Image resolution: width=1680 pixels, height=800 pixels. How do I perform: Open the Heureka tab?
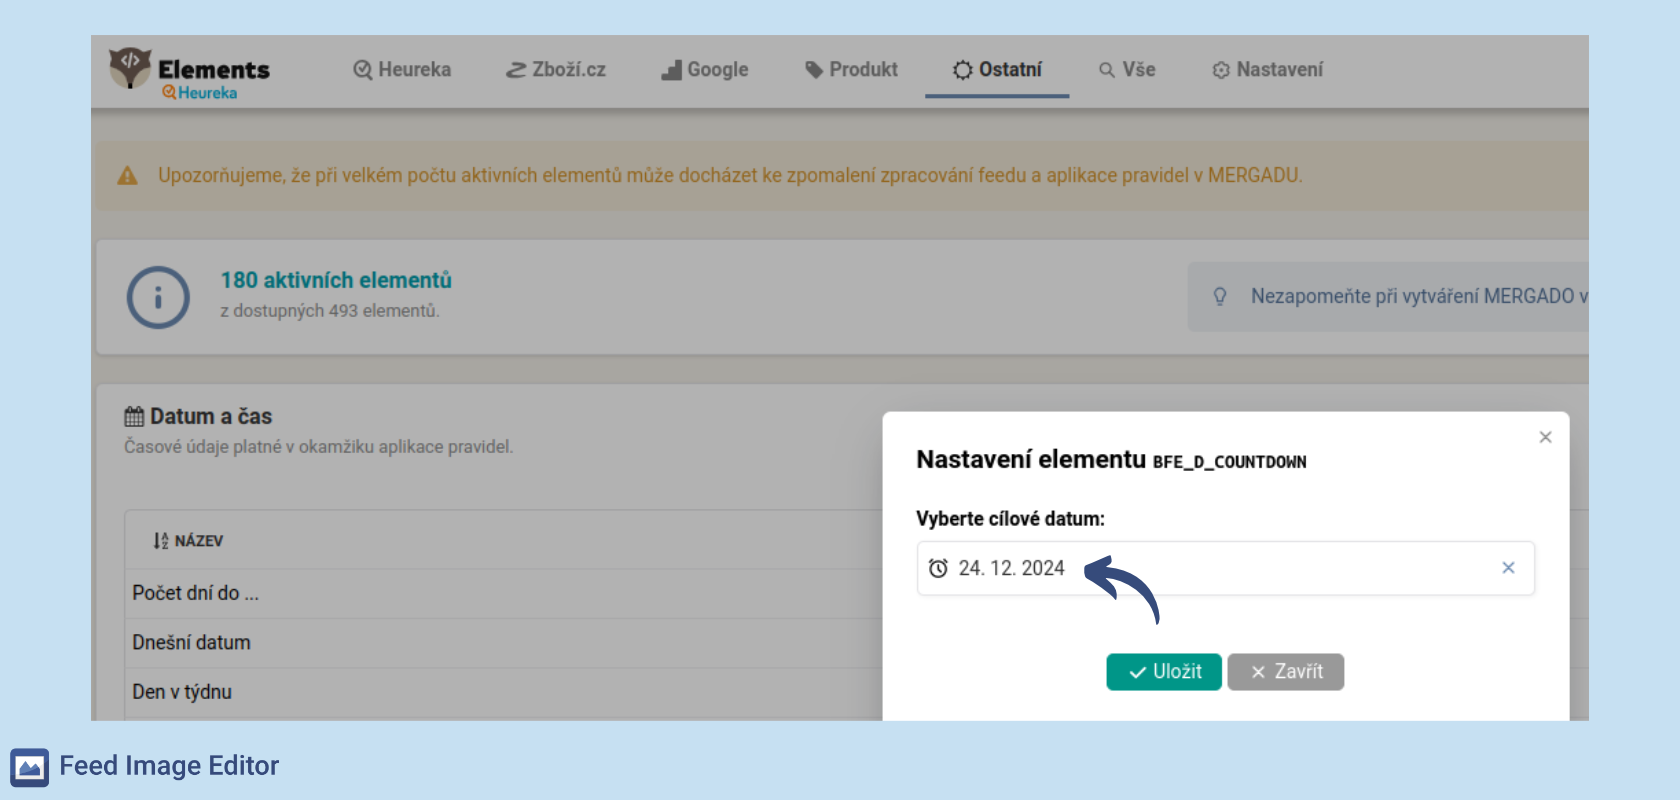402,70
